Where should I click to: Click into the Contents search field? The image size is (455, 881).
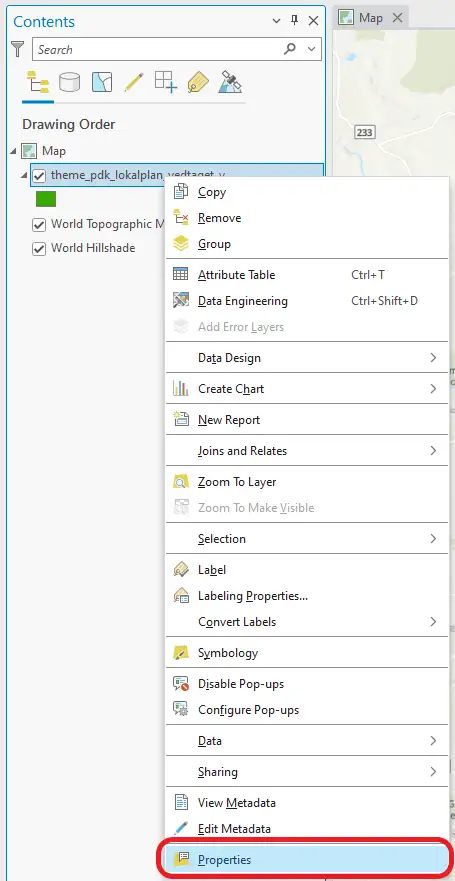160,49
